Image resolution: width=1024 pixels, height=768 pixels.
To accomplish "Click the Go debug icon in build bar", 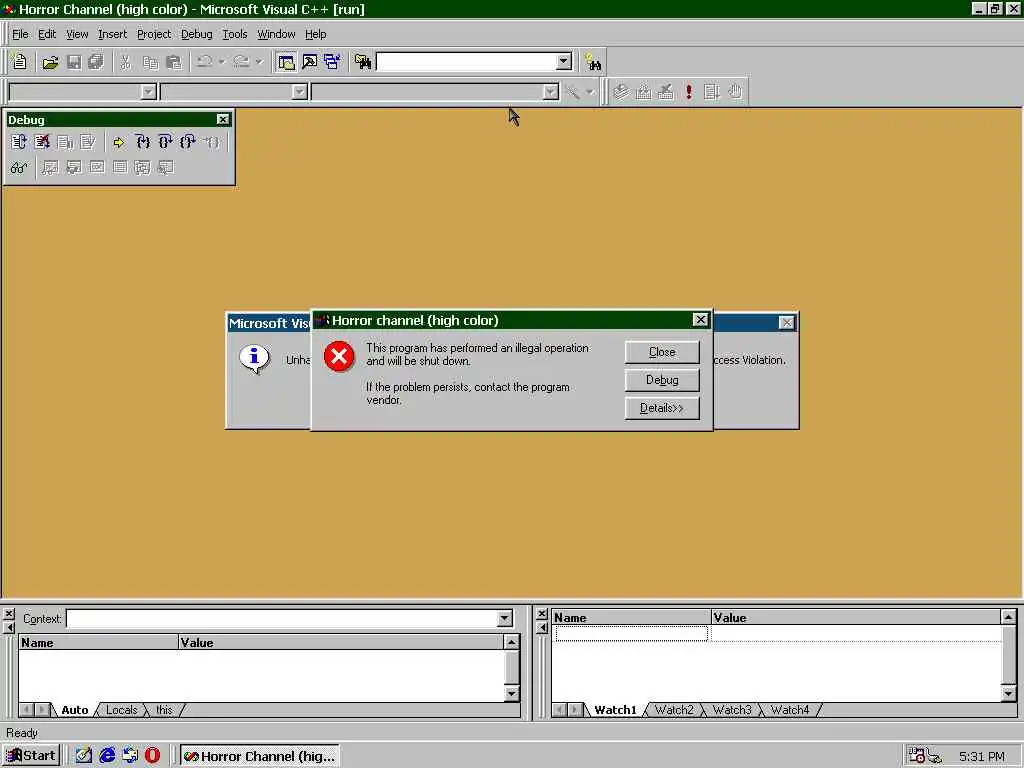I will [x=712, y=91].
